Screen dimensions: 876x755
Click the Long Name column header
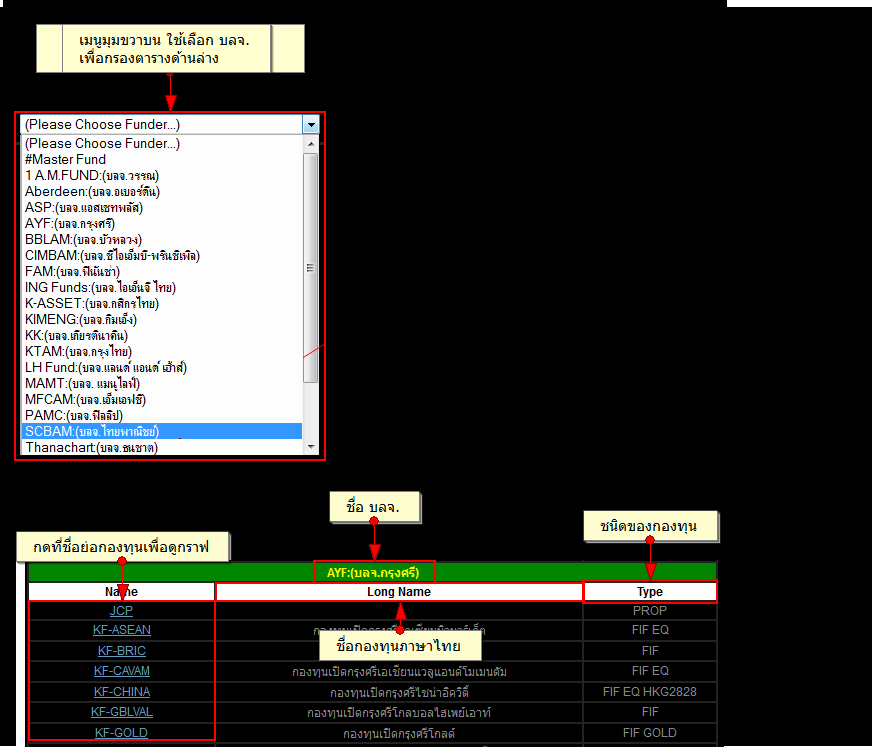point(399,592)
